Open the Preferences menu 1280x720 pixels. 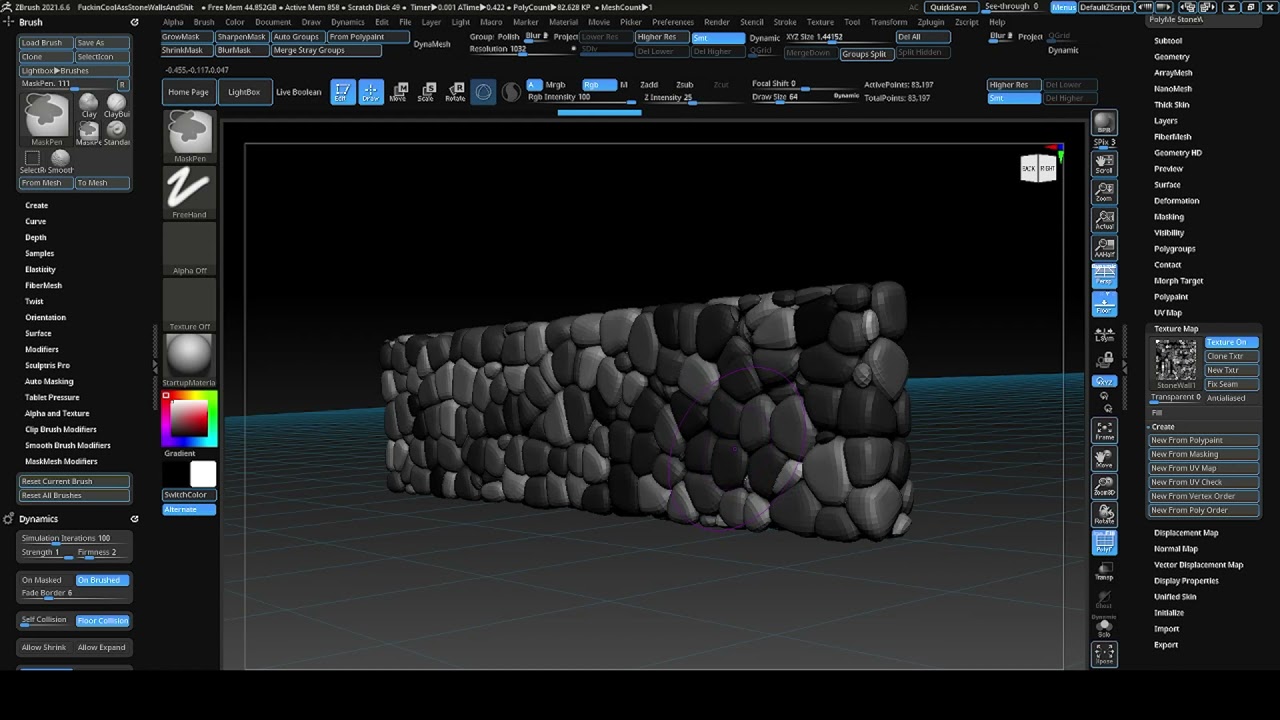click(673, 22)
